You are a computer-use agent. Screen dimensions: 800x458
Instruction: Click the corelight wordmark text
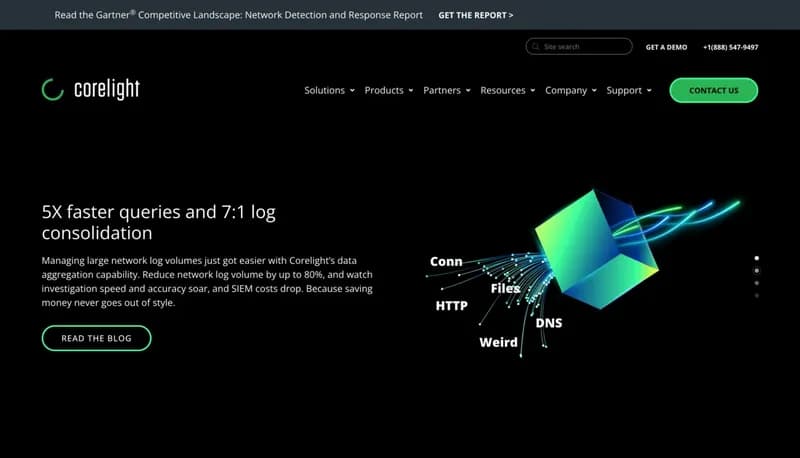click(x=107, y=89)
